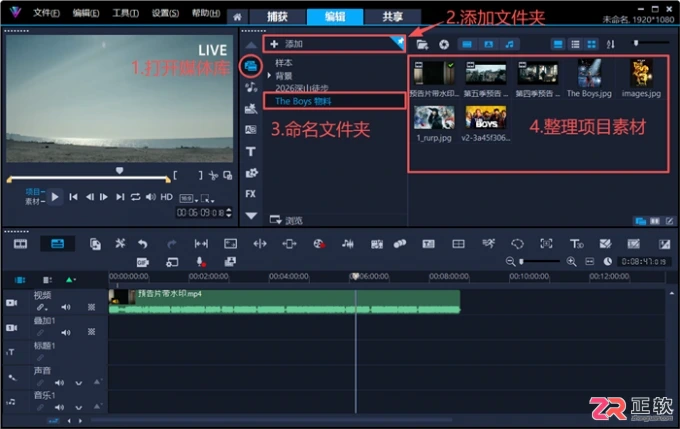This screenshot has height=429, width=680.
Task: Click the timeline zoom-out magnifier
Action: coord(510,262)
